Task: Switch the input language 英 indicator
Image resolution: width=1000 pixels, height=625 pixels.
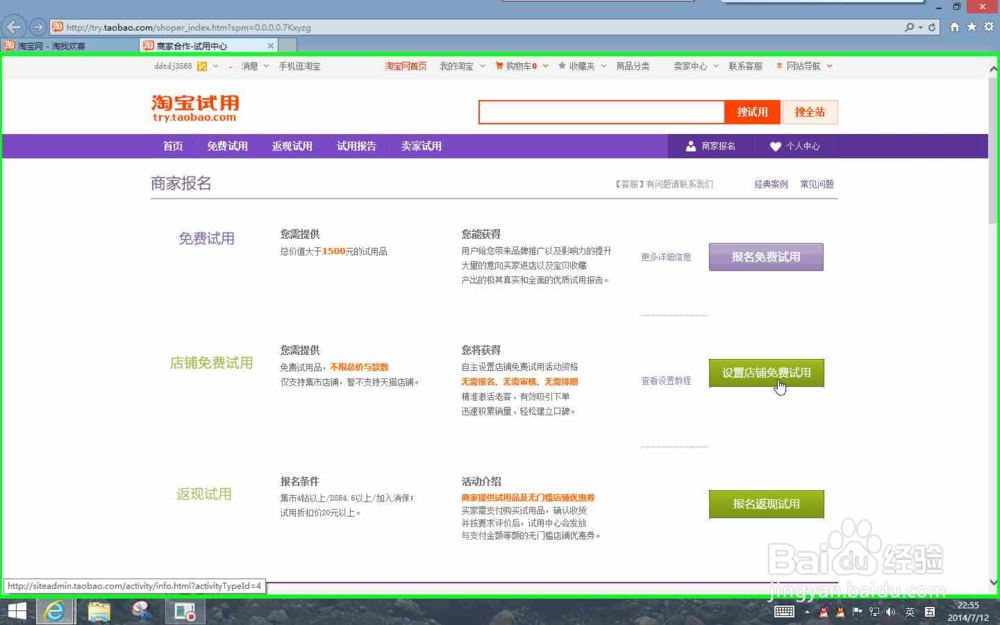Action: (909, 612)
